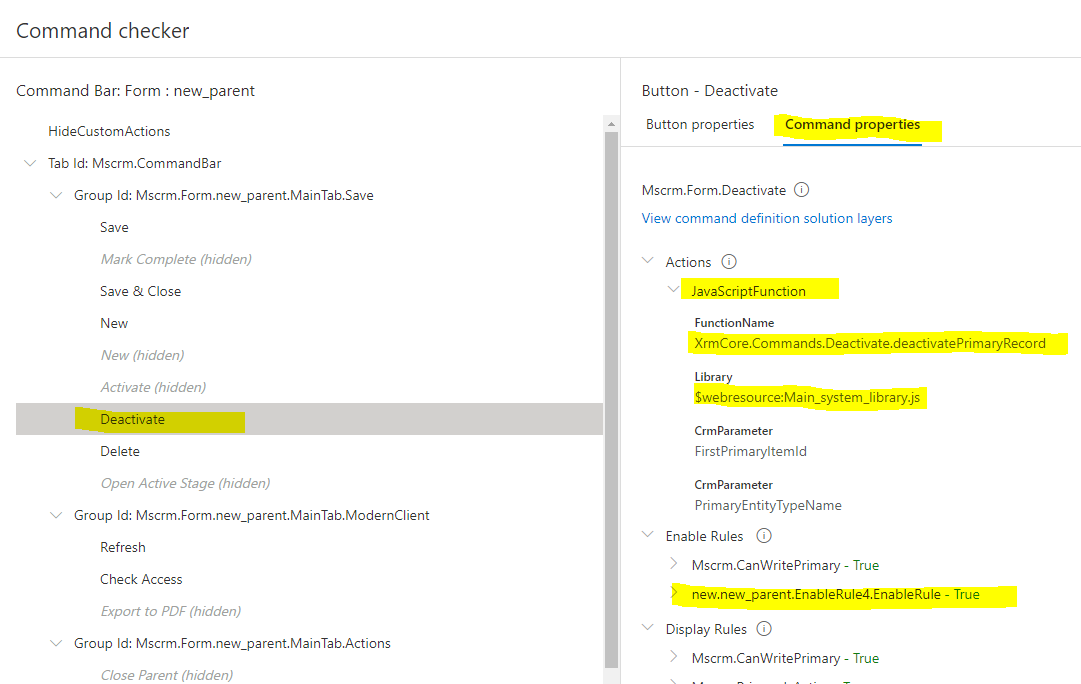Select the Delete command item

point(120,451)
